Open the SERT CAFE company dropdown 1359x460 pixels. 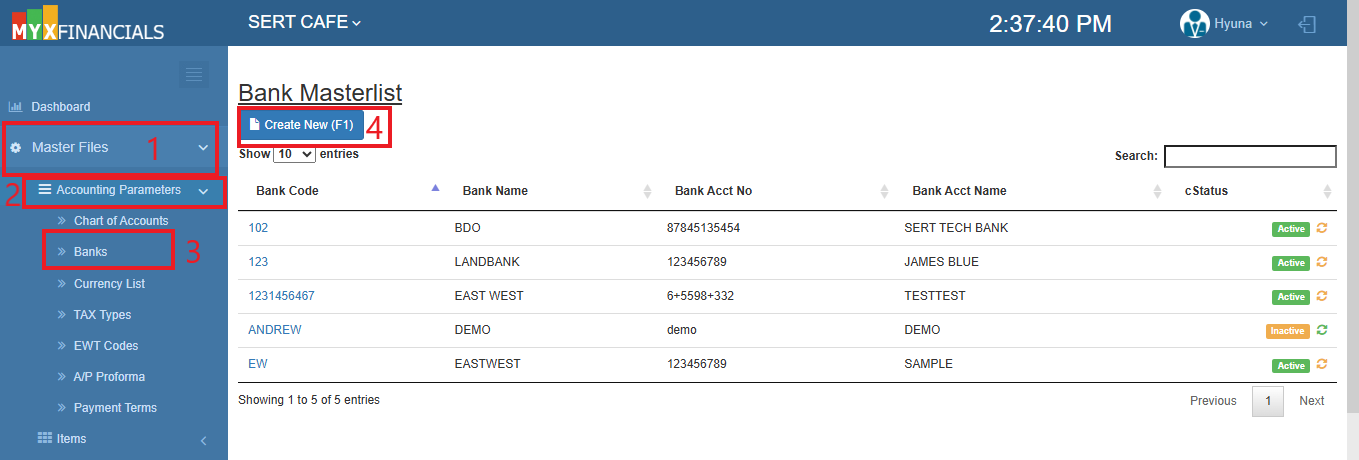point(304,22)
